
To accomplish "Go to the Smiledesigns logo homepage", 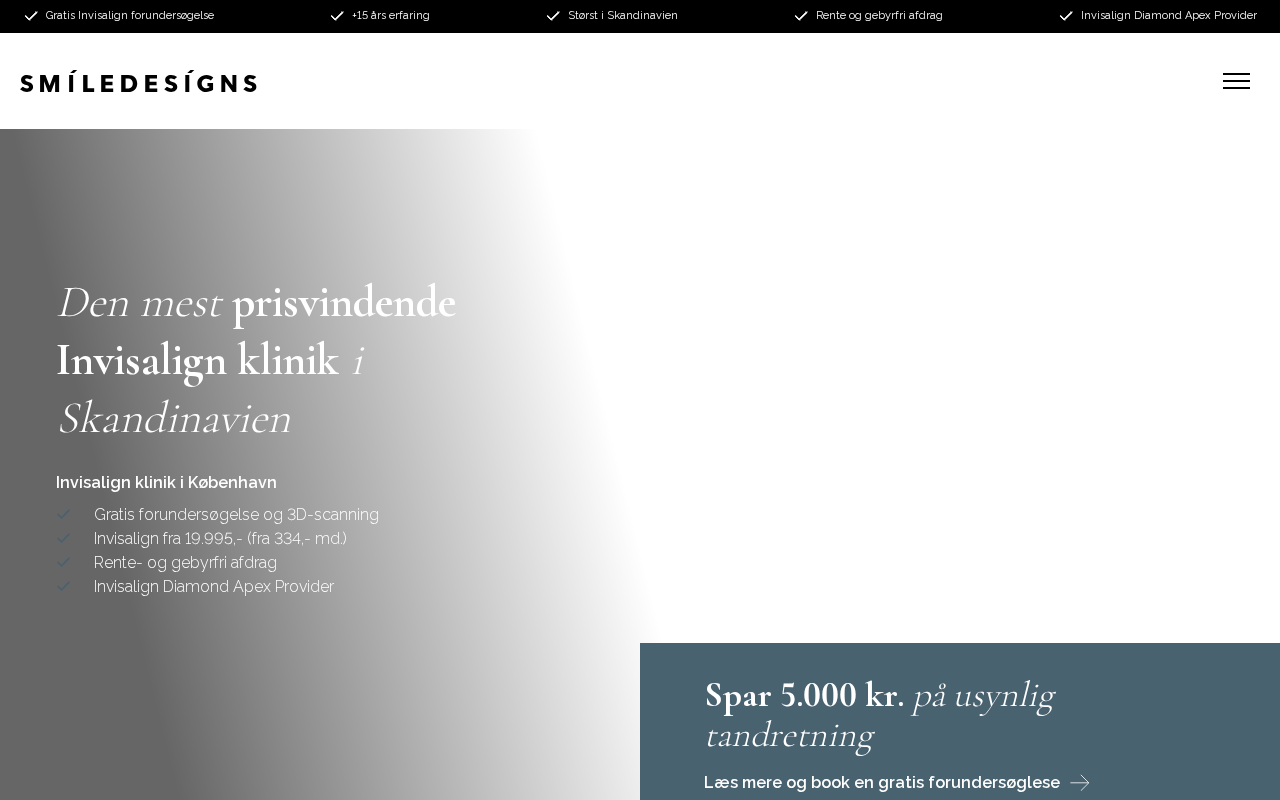I will pyautogui.click(x=139, y=83).
